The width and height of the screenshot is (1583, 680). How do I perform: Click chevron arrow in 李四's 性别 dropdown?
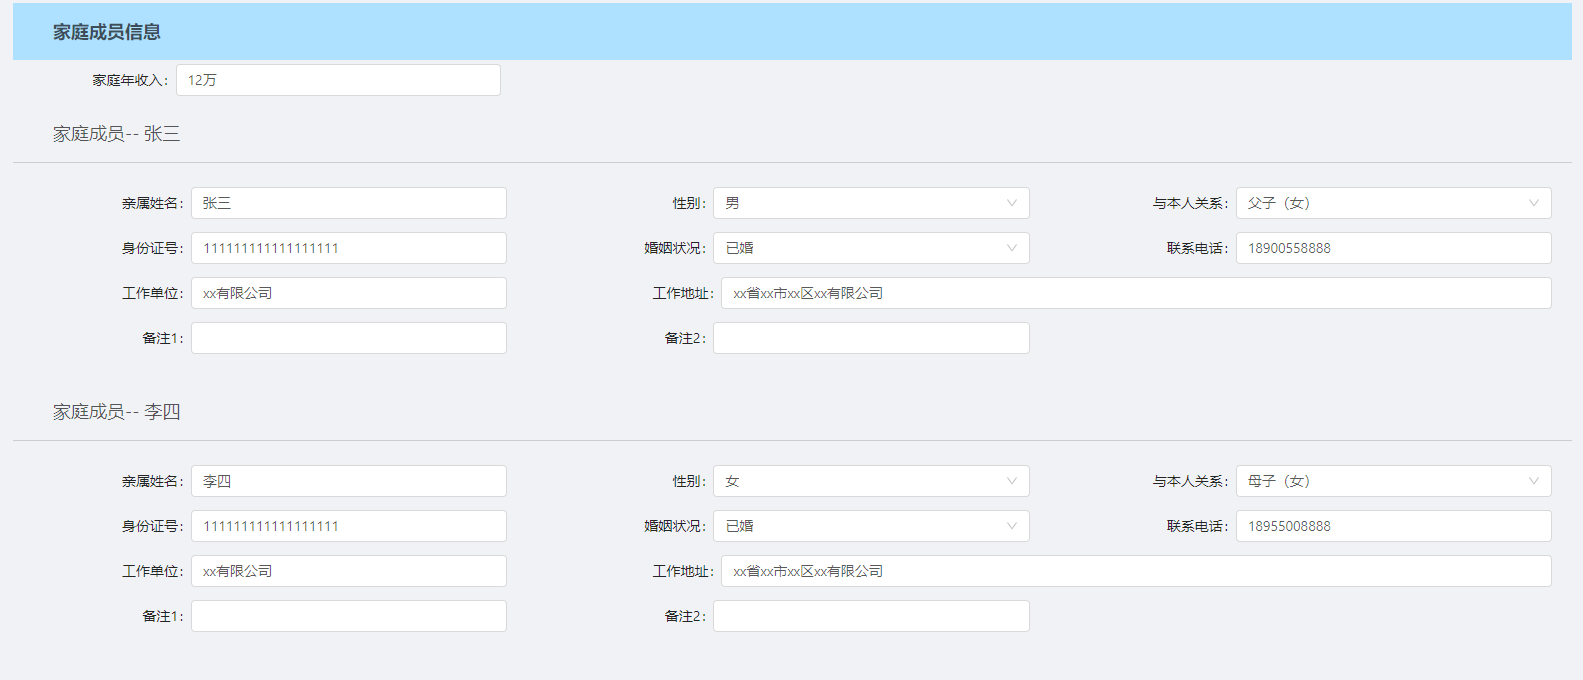[1011, 481]
